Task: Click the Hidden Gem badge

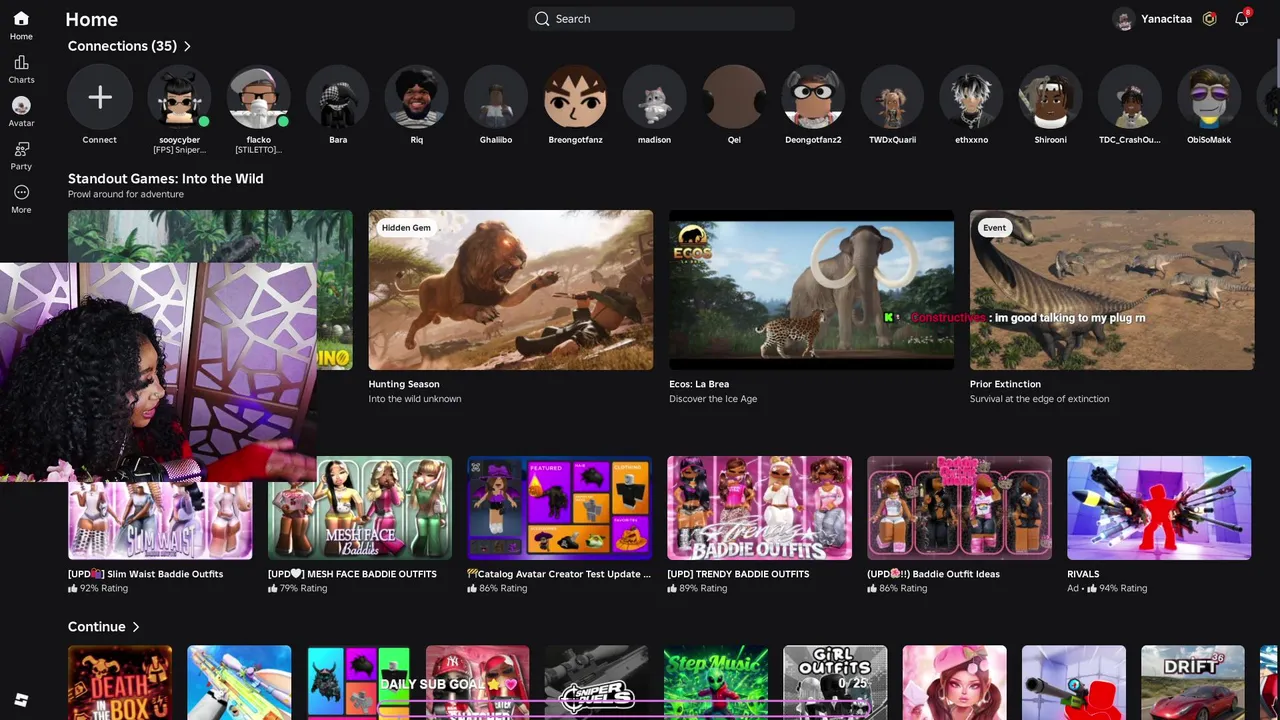Action: (406, 228)
